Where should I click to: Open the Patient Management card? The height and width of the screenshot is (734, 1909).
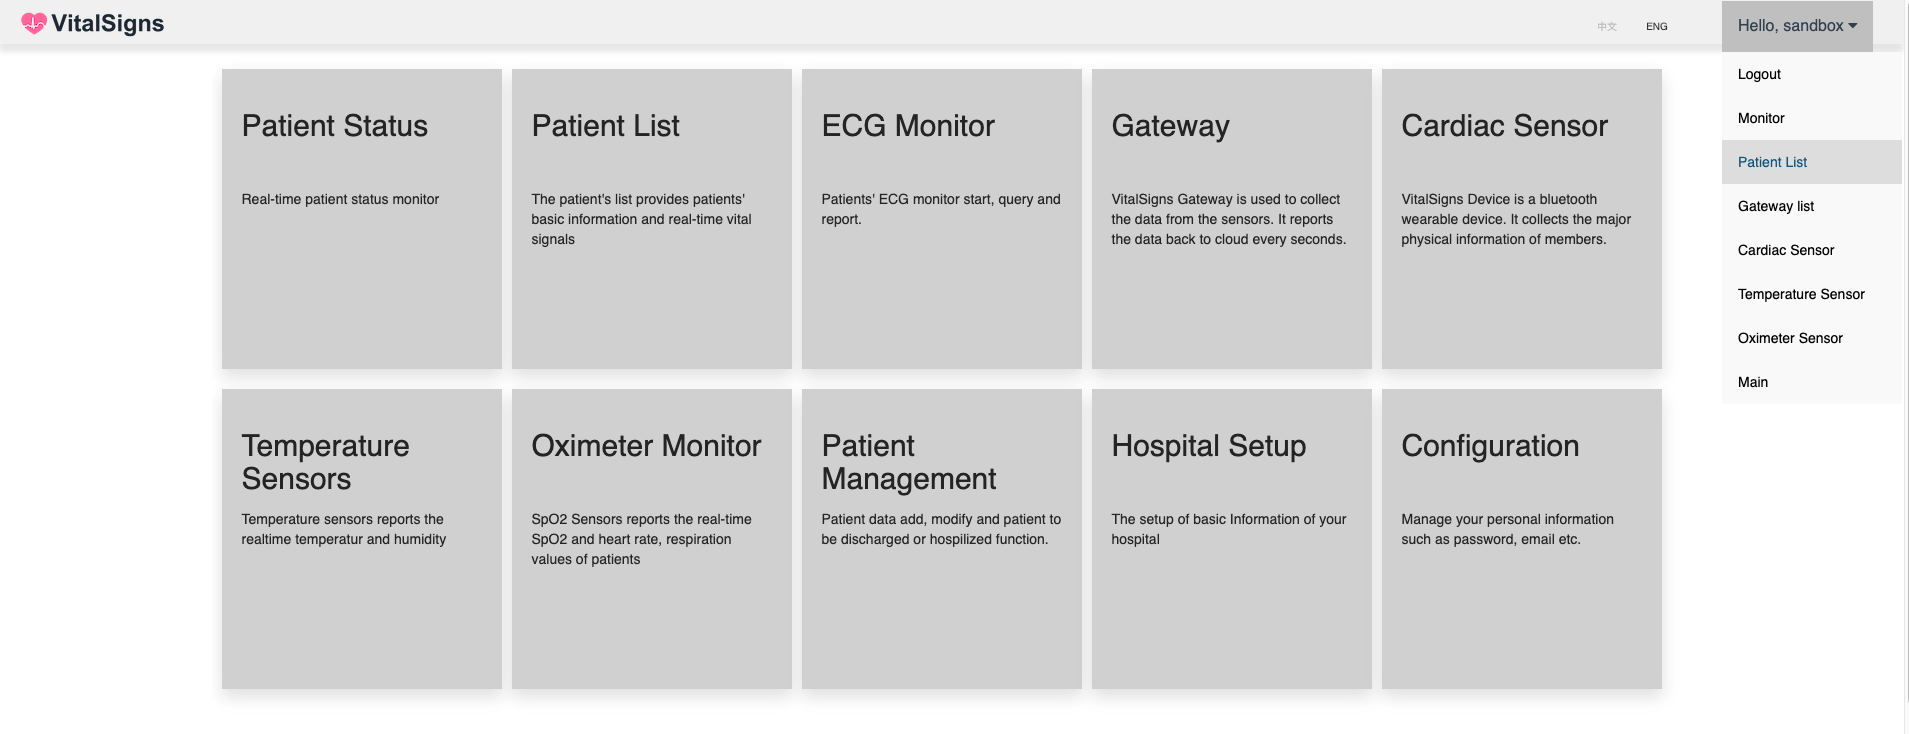click(942, 539)
